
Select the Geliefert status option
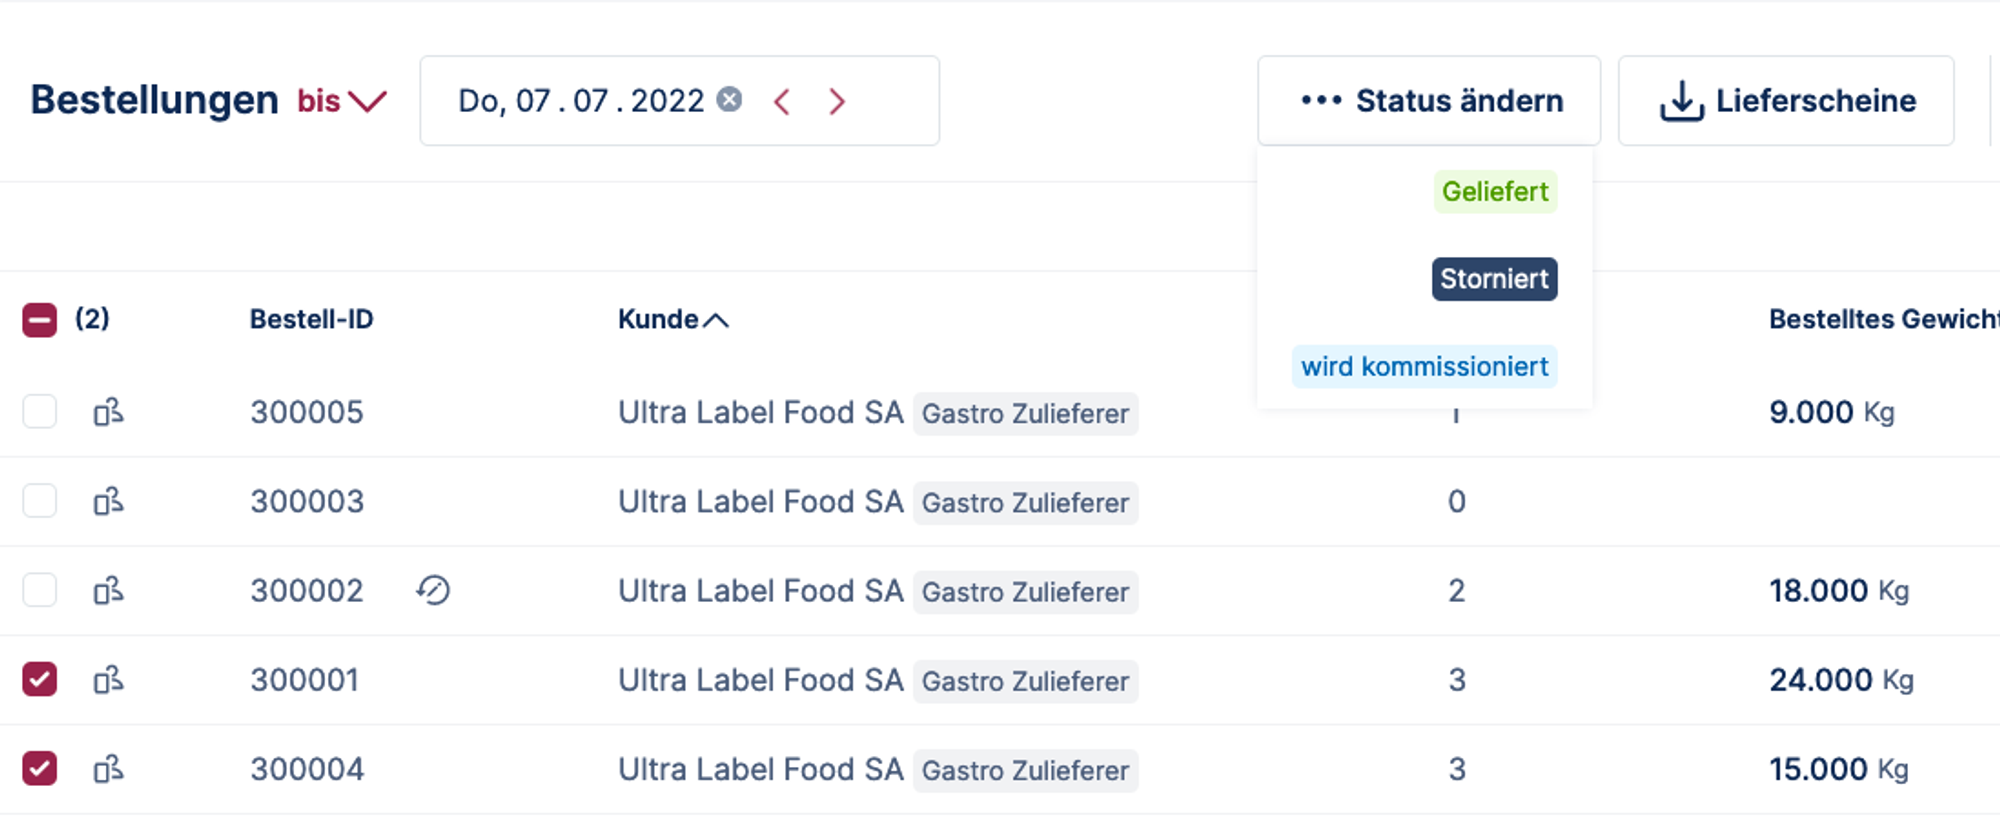coord(1495,191)
